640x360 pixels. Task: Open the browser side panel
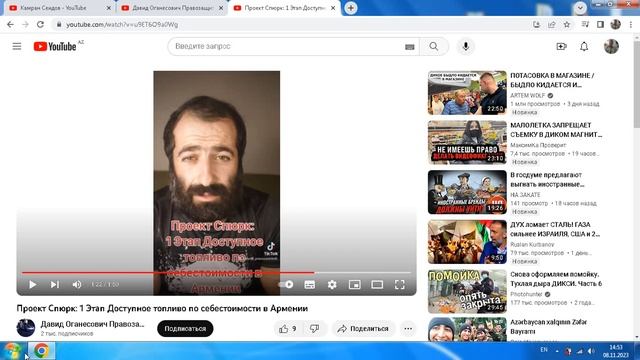600,24
